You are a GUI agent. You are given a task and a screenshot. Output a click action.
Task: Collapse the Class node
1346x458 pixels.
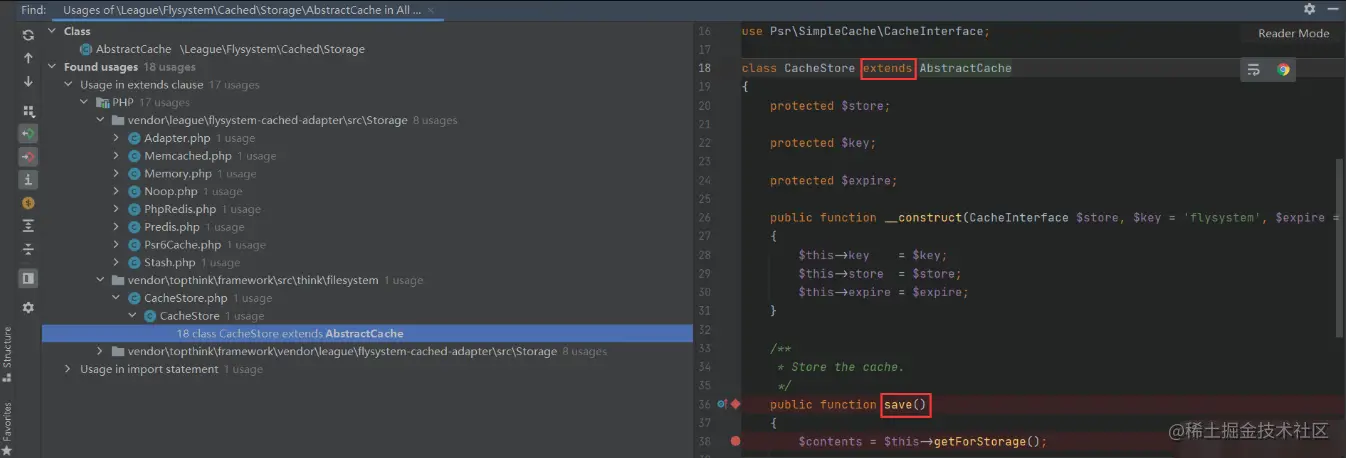pos(53,31)
